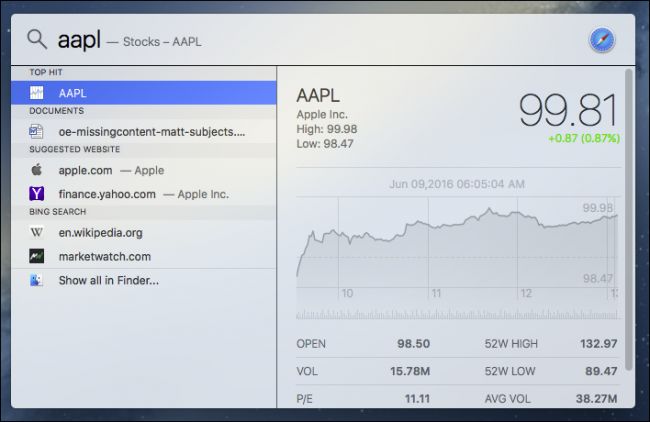Click the MarketWatch icon

click(36, 256)
